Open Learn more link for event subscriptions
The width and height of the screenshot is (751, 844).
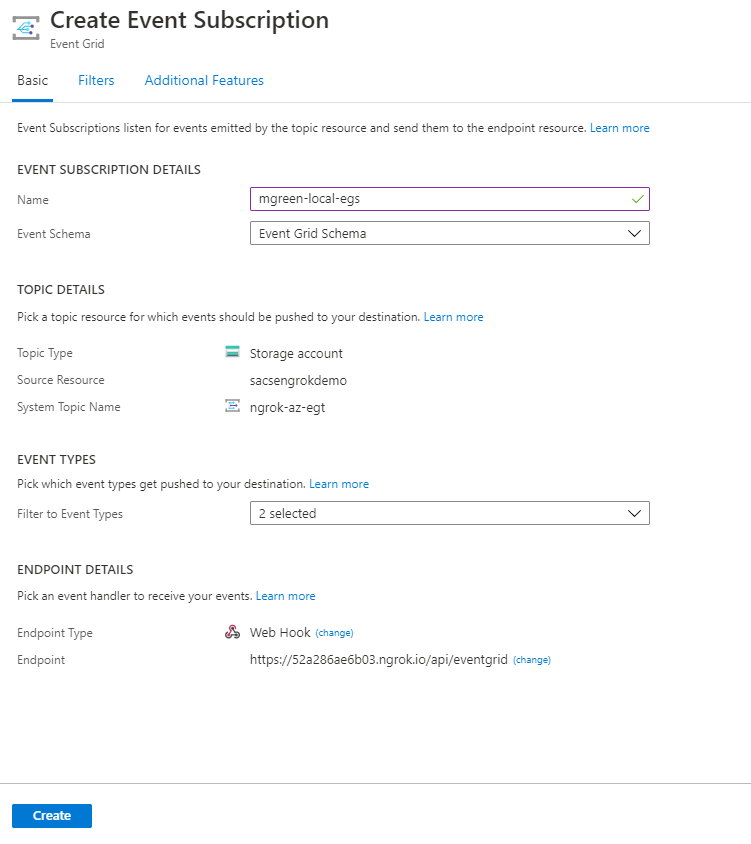[620, 128]
